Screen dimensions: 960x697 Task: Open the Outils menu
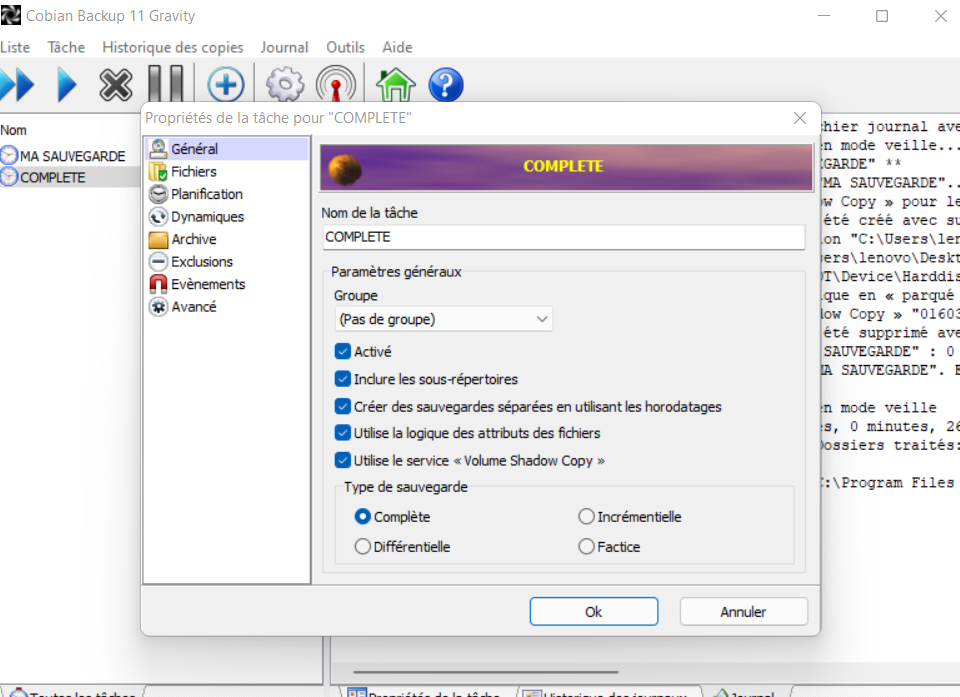pyautogui.click(x=345, y=47)
